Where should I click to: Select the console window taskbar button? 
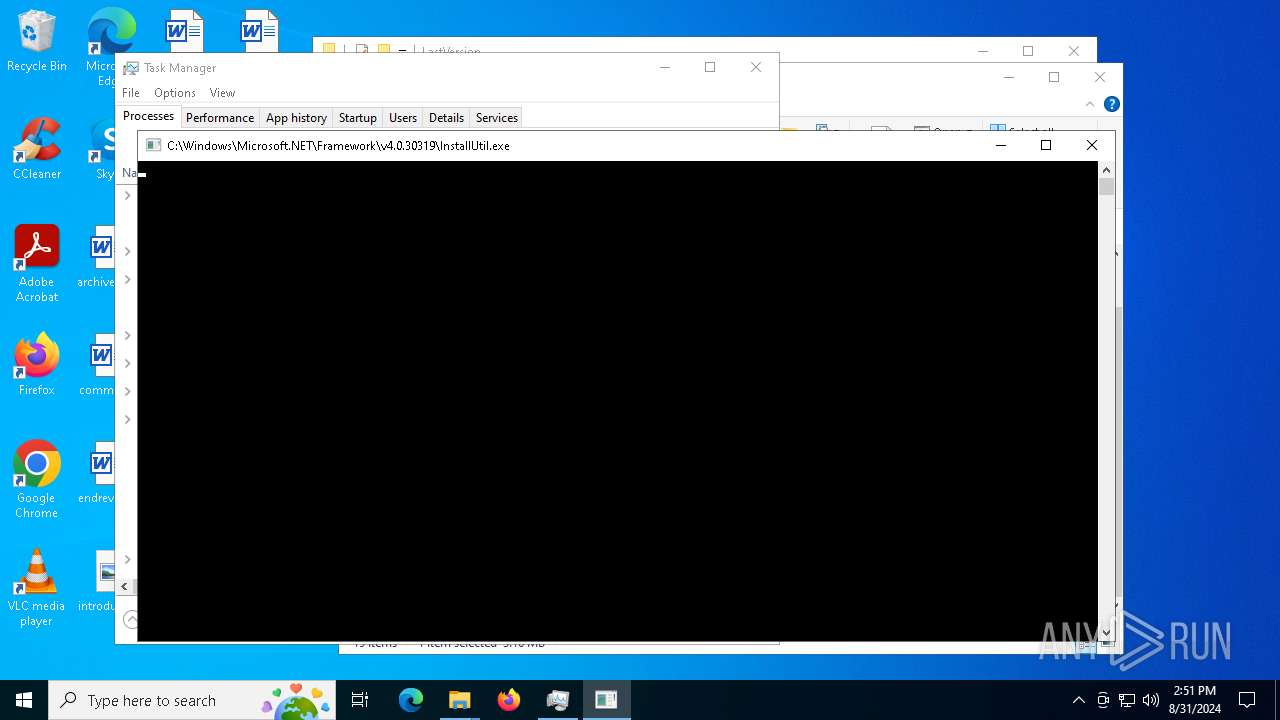point(606,700)
